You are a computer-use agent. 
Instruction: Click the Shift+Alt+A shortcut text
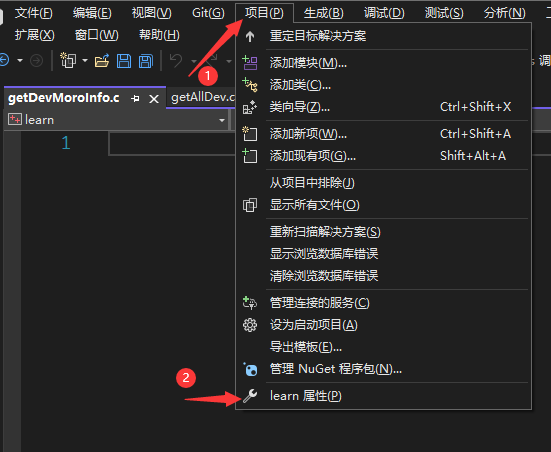tap(473, 156)
